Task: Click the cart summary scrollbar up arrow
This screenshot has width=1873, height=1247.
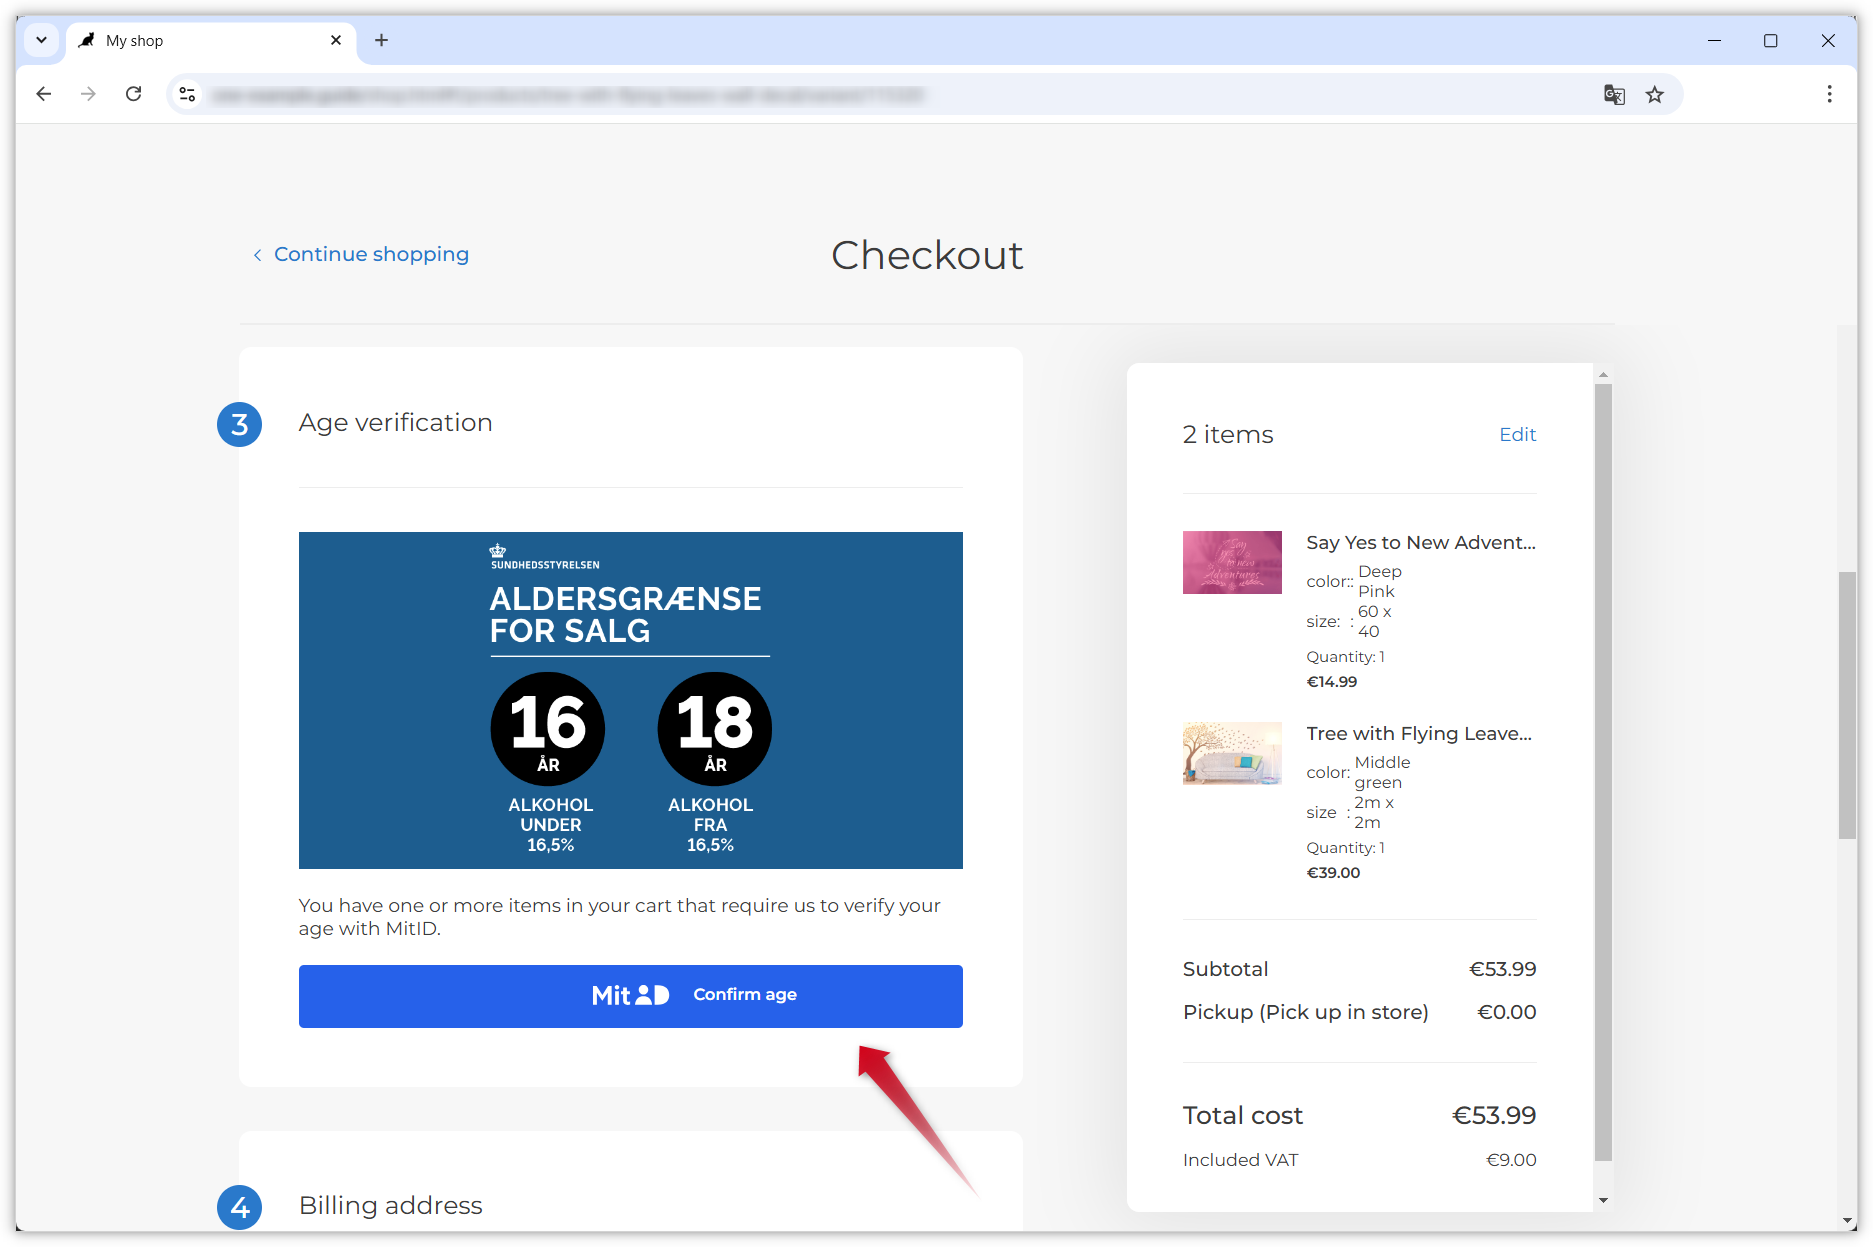Action: (1603, 374)
